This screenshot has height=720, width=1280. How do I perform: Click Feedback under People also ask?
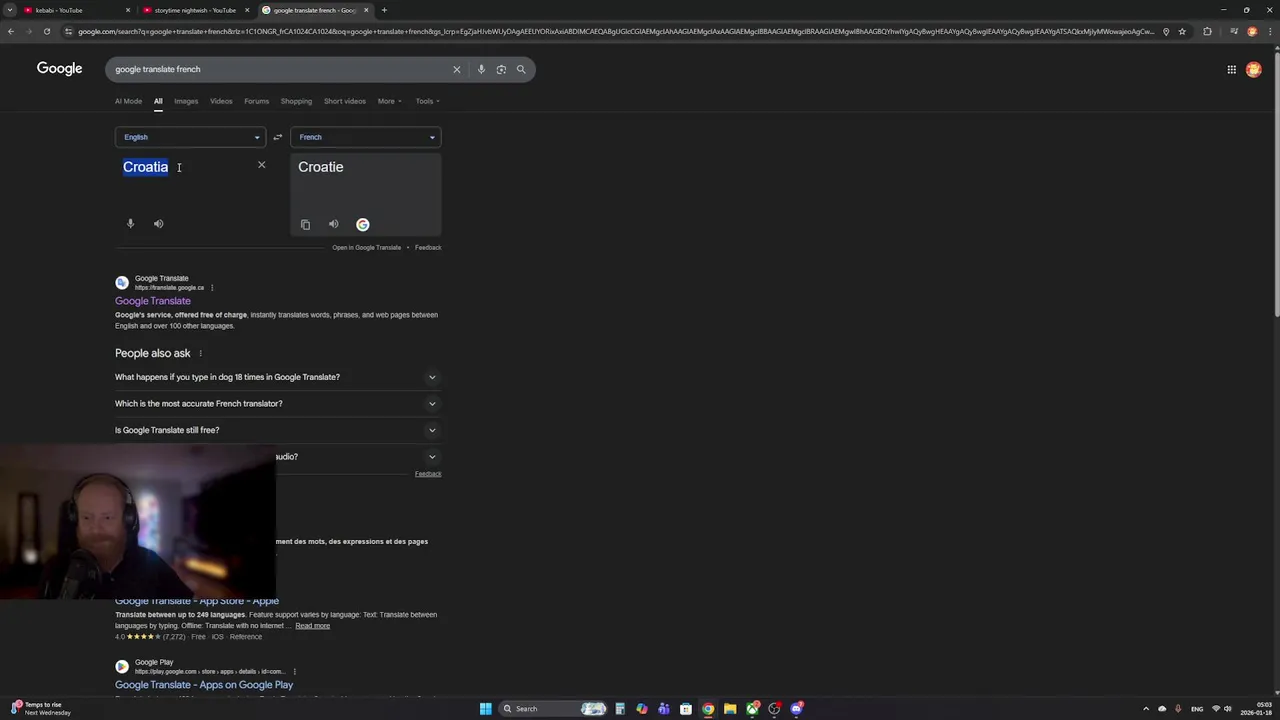coord(428,474)
